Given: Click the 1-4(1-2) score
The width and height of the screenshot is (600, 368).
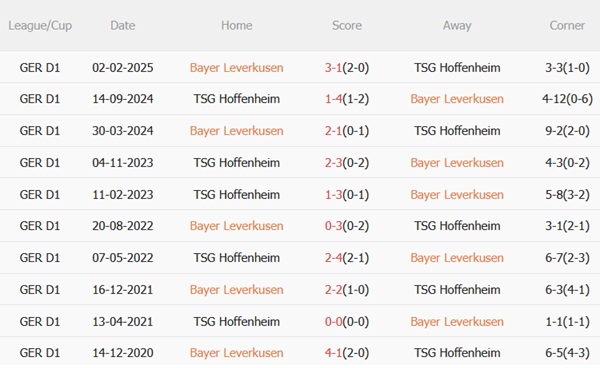Looking at the screenshot, I should [347, 99].
